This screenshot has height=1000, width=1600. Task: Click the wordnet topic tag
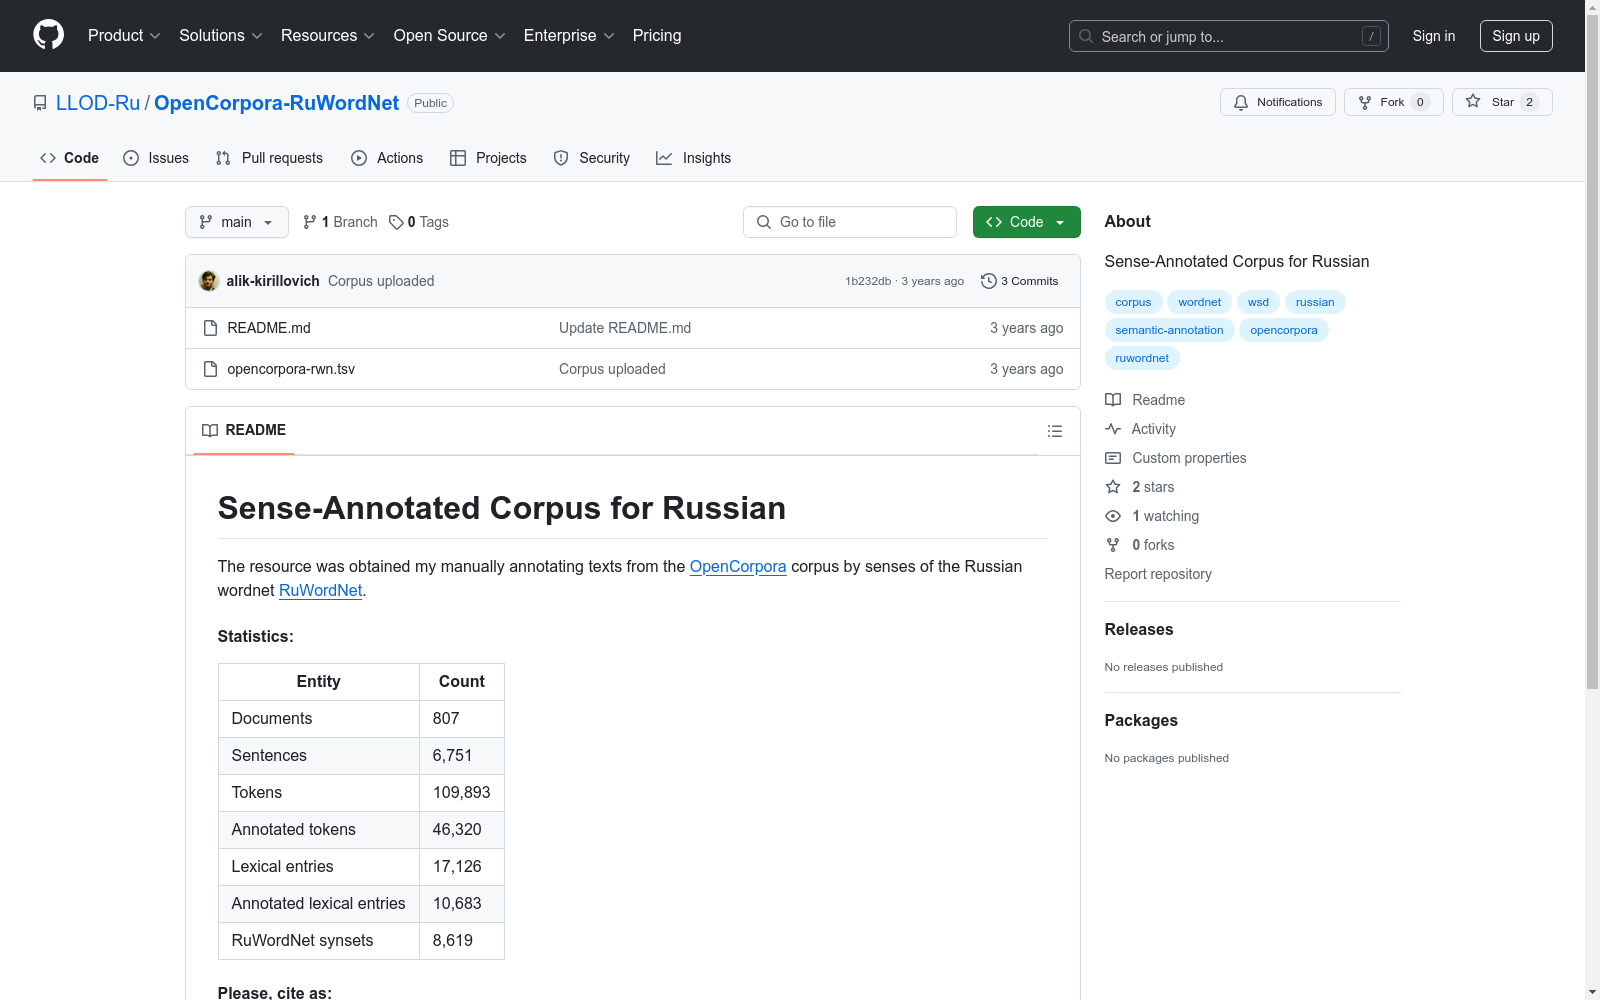point(1199,302)
